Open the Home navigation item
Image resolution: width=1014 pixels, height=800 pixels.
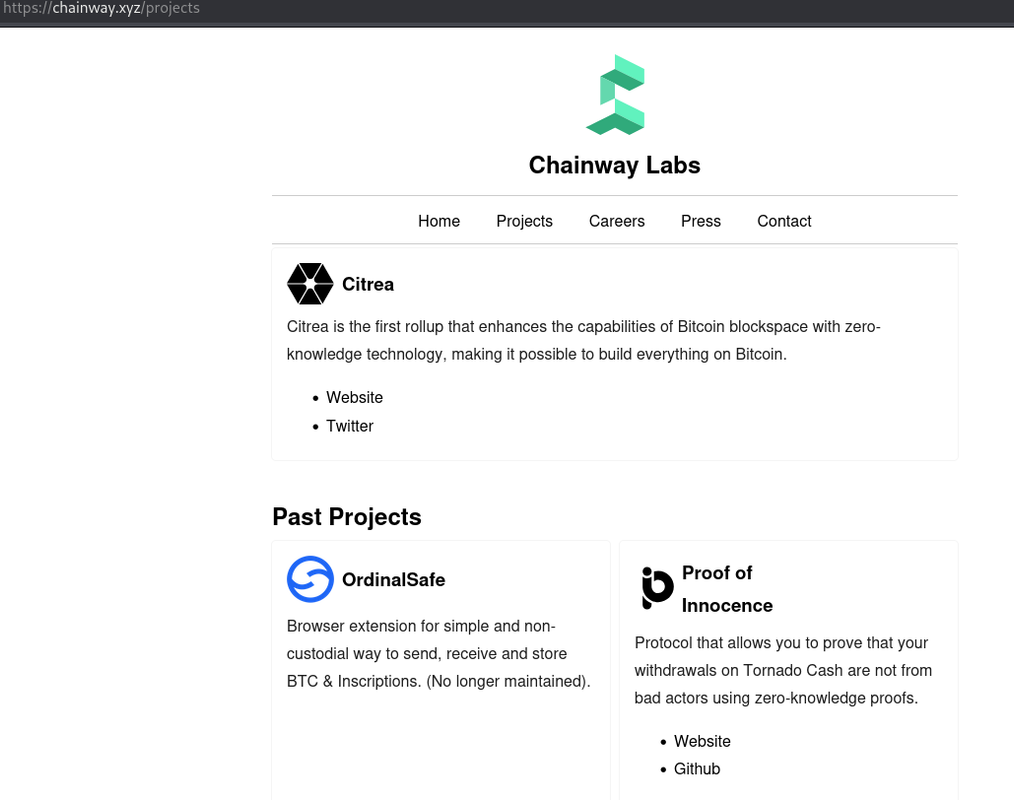[x=438, y=221]
